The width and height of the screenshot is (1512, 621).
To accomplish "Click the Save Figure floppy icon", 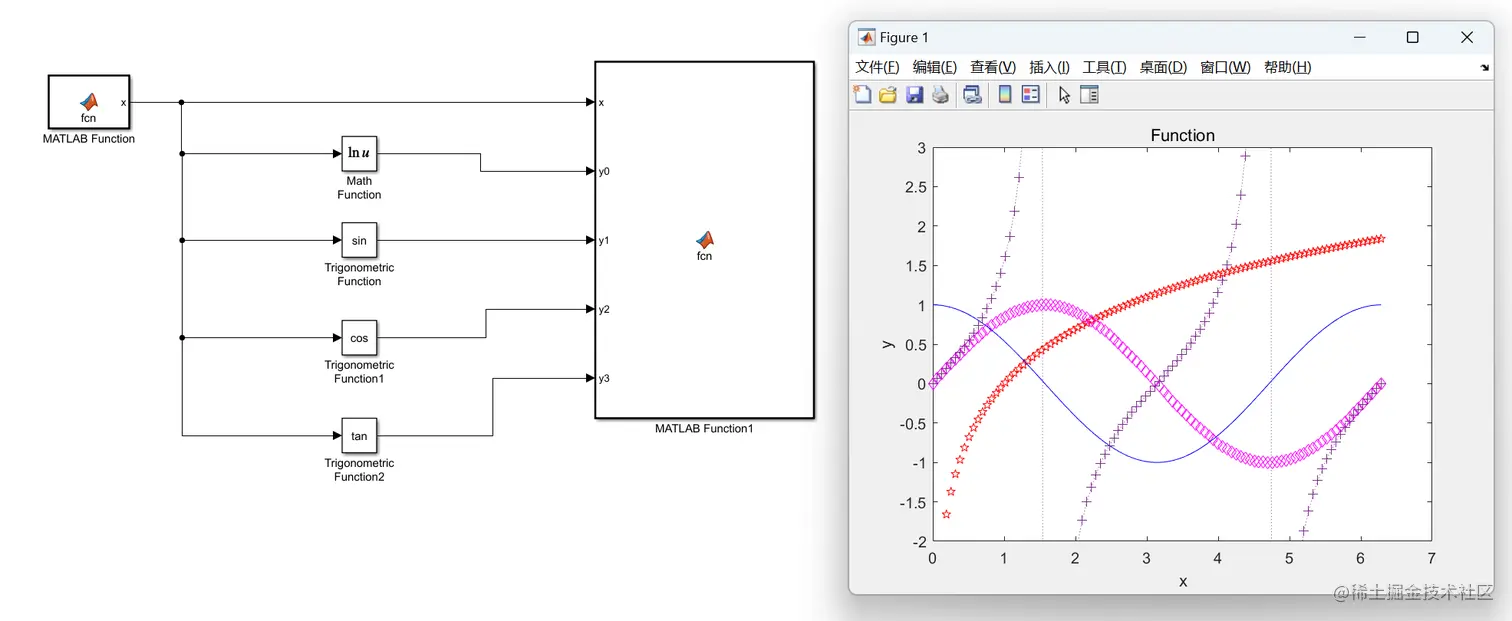I will (914, 95).
